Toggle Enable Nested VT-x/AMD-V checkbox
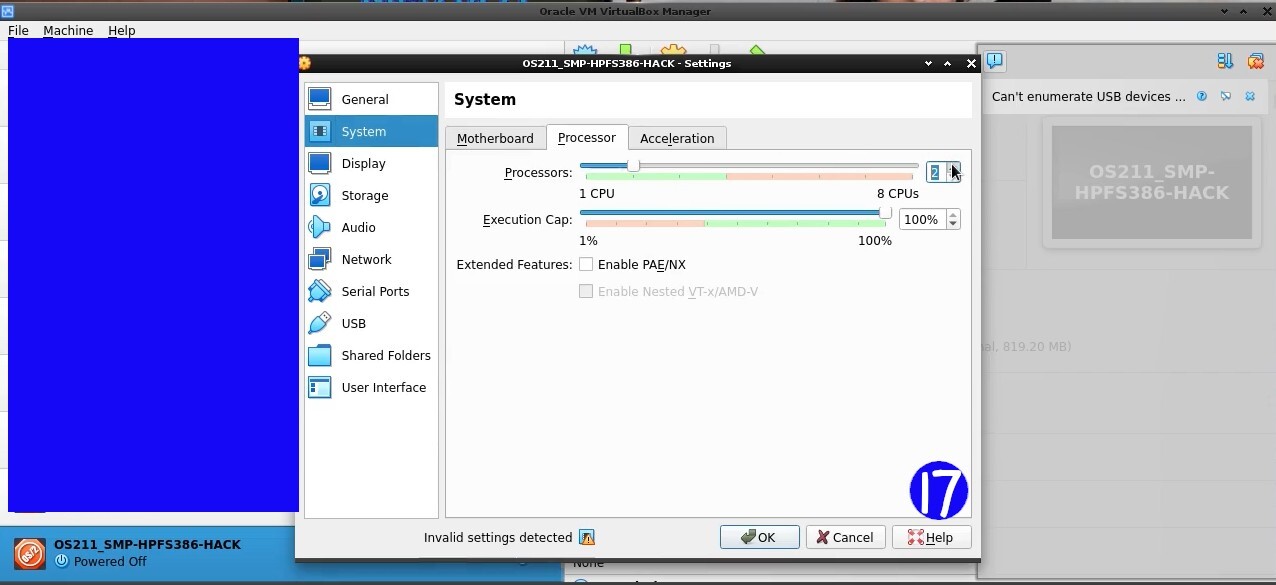Viewport: 1276px width, 585px height. click(x=586, y=291)
